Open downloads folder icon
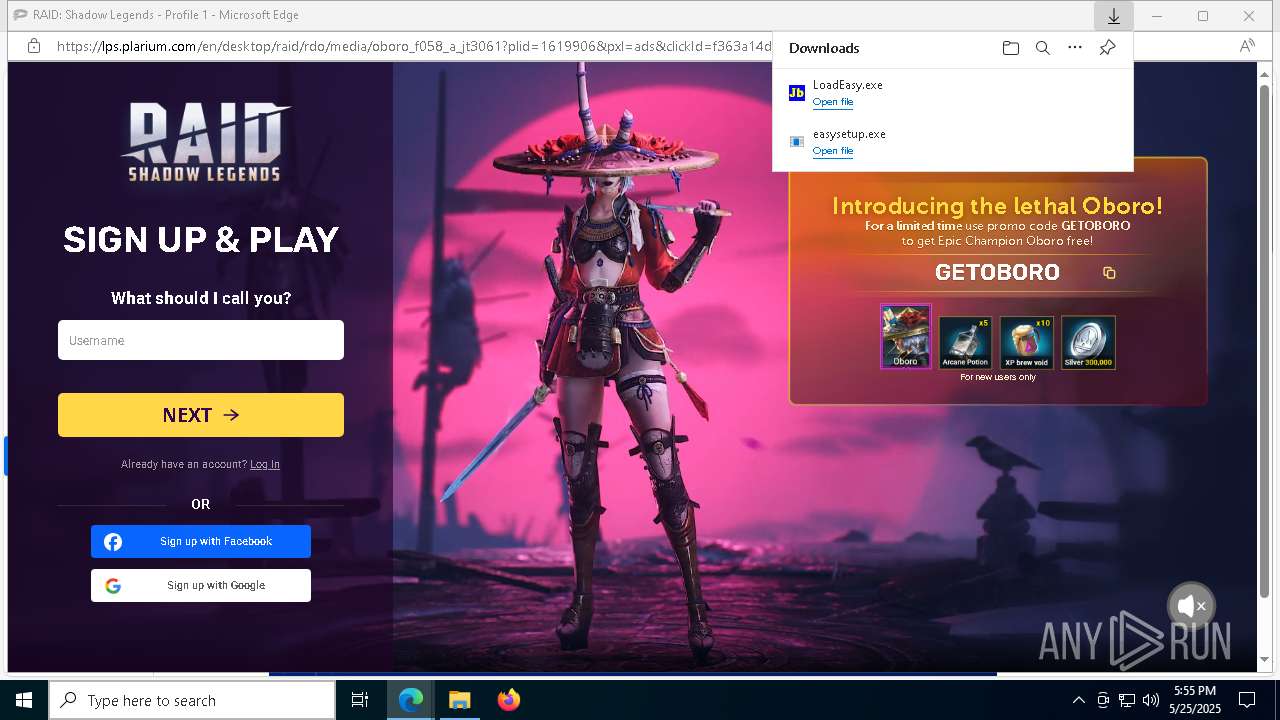The image size is (1280, 720). click(1011, 48)
